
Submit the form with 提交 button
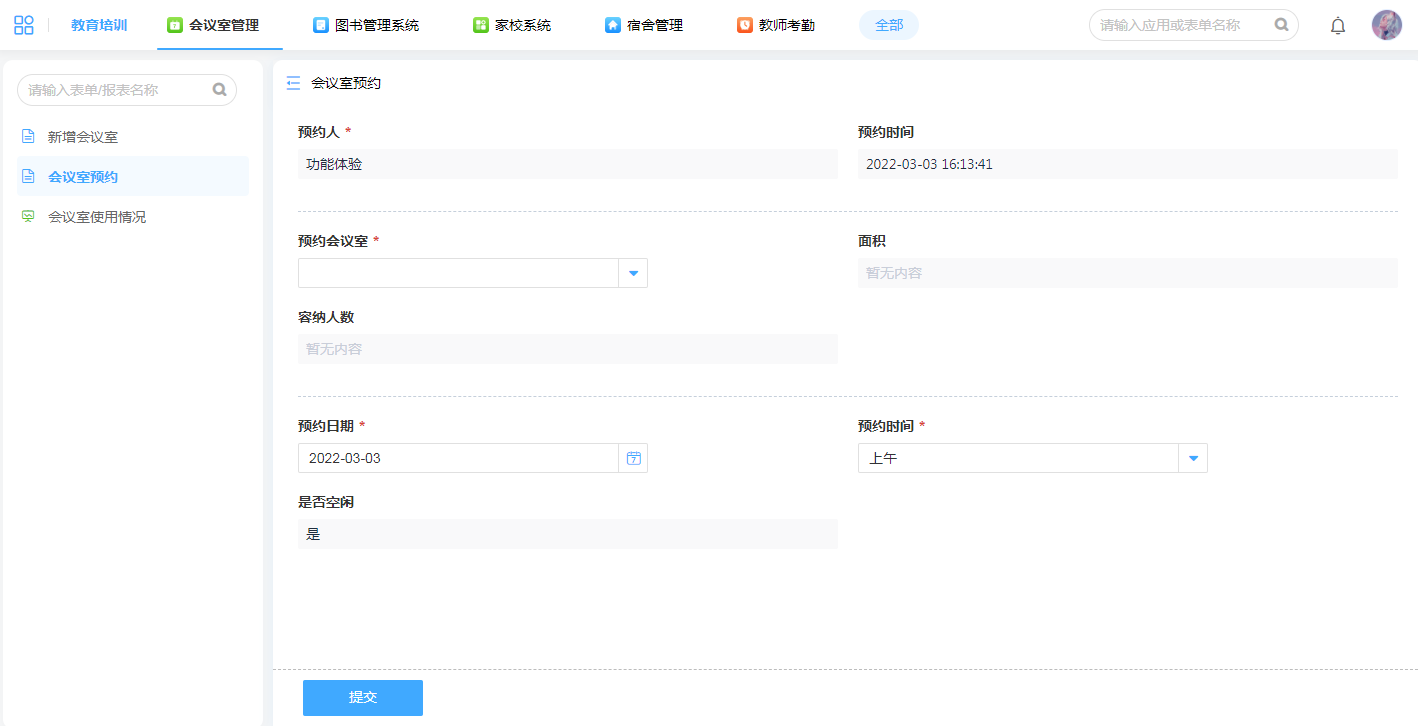(x=362, y=698)
